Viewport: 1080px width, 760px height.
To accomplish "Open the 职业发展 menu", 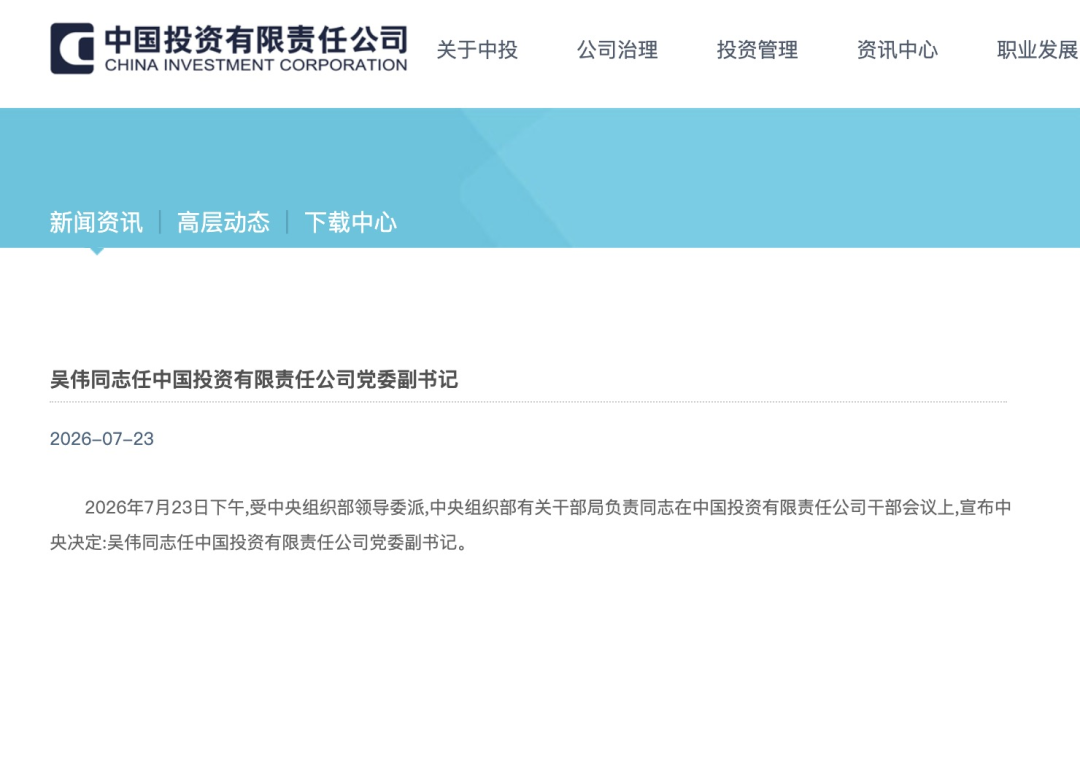I will [1037, 50].
